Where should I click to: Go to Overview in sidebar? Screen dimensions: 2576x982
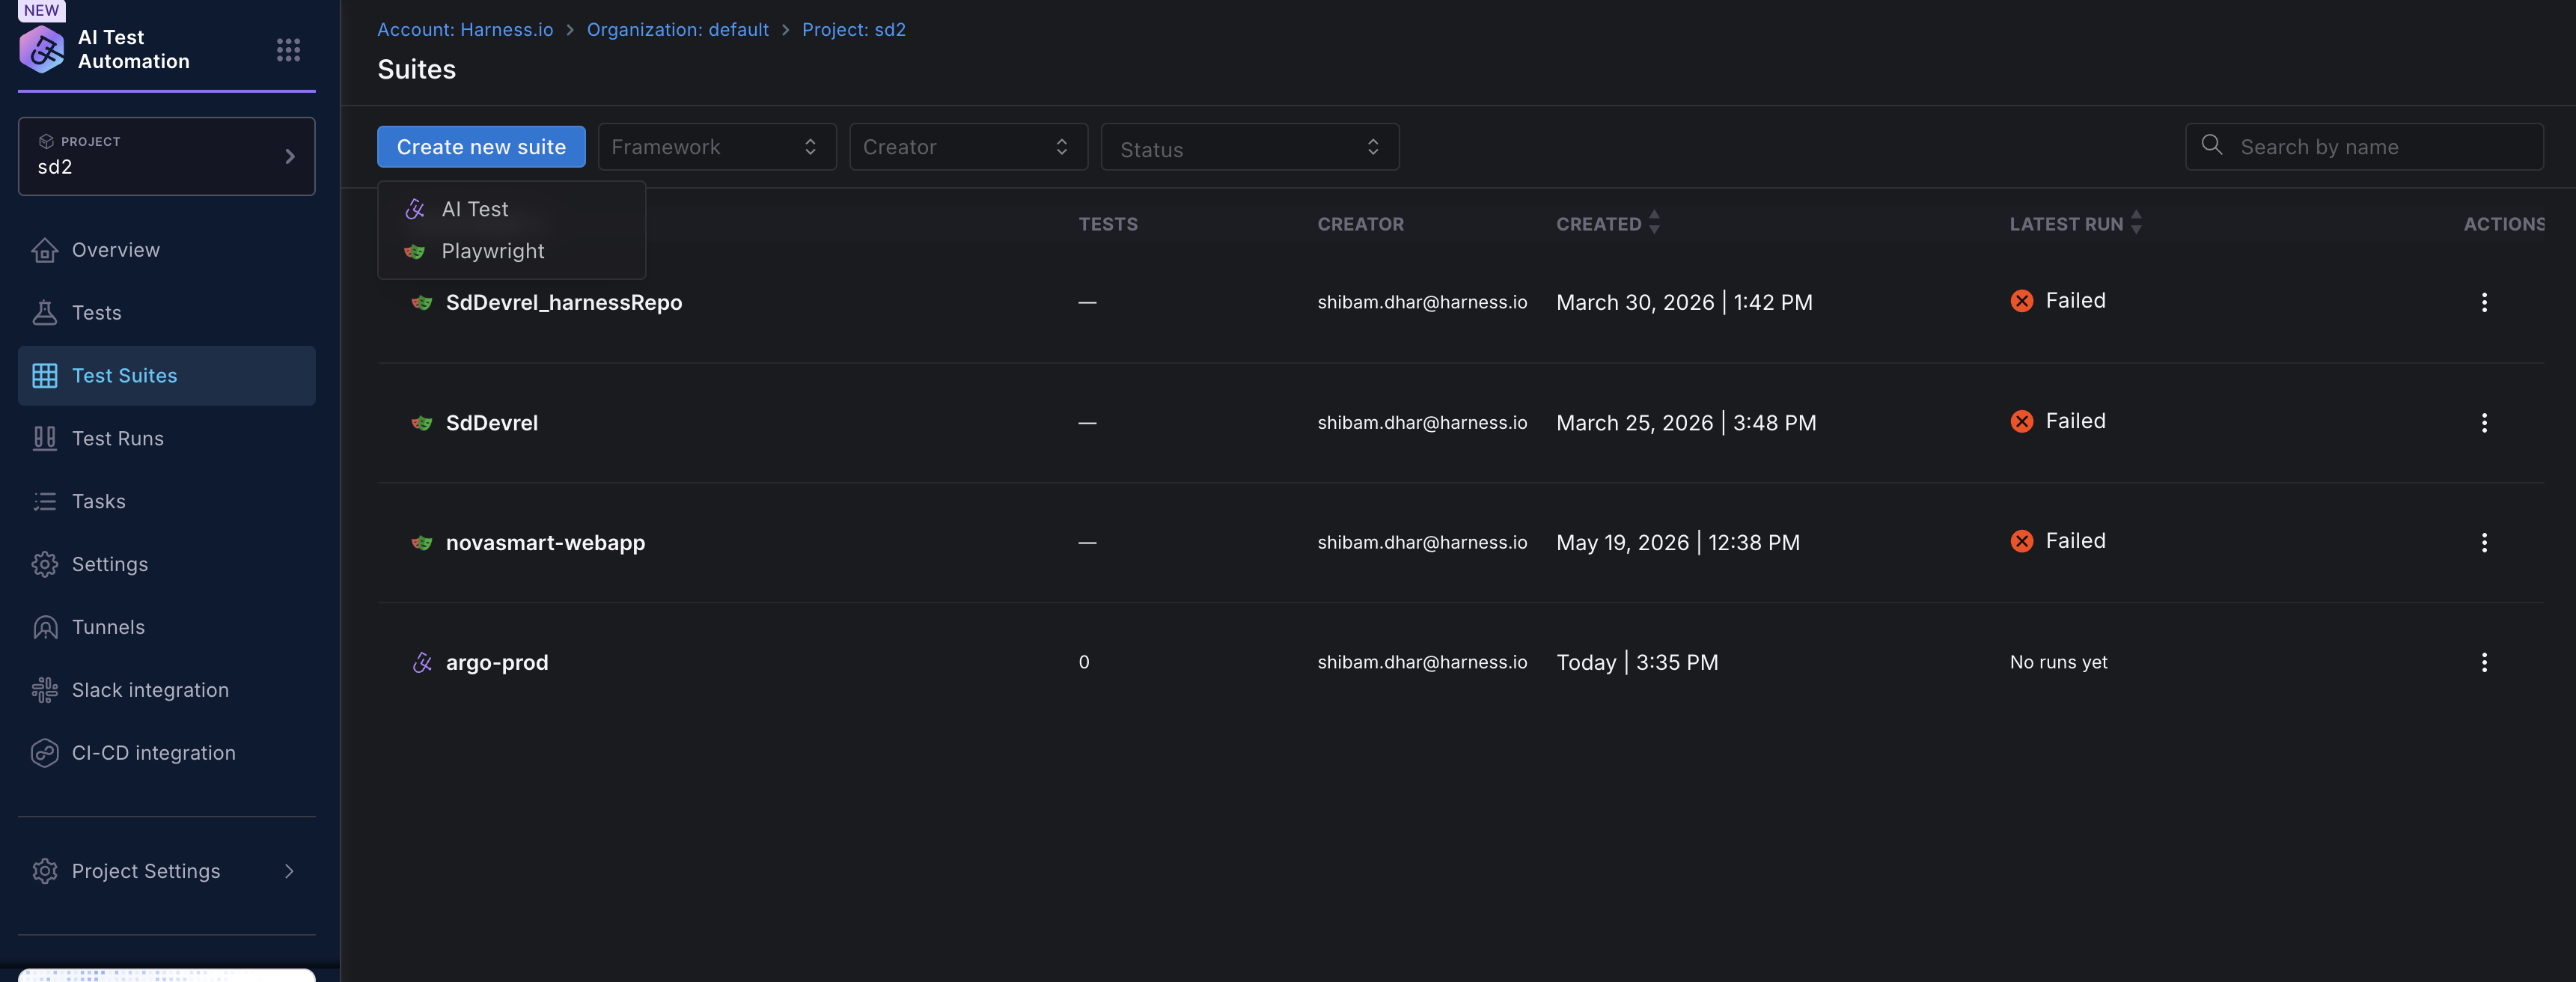pos(167,250)
